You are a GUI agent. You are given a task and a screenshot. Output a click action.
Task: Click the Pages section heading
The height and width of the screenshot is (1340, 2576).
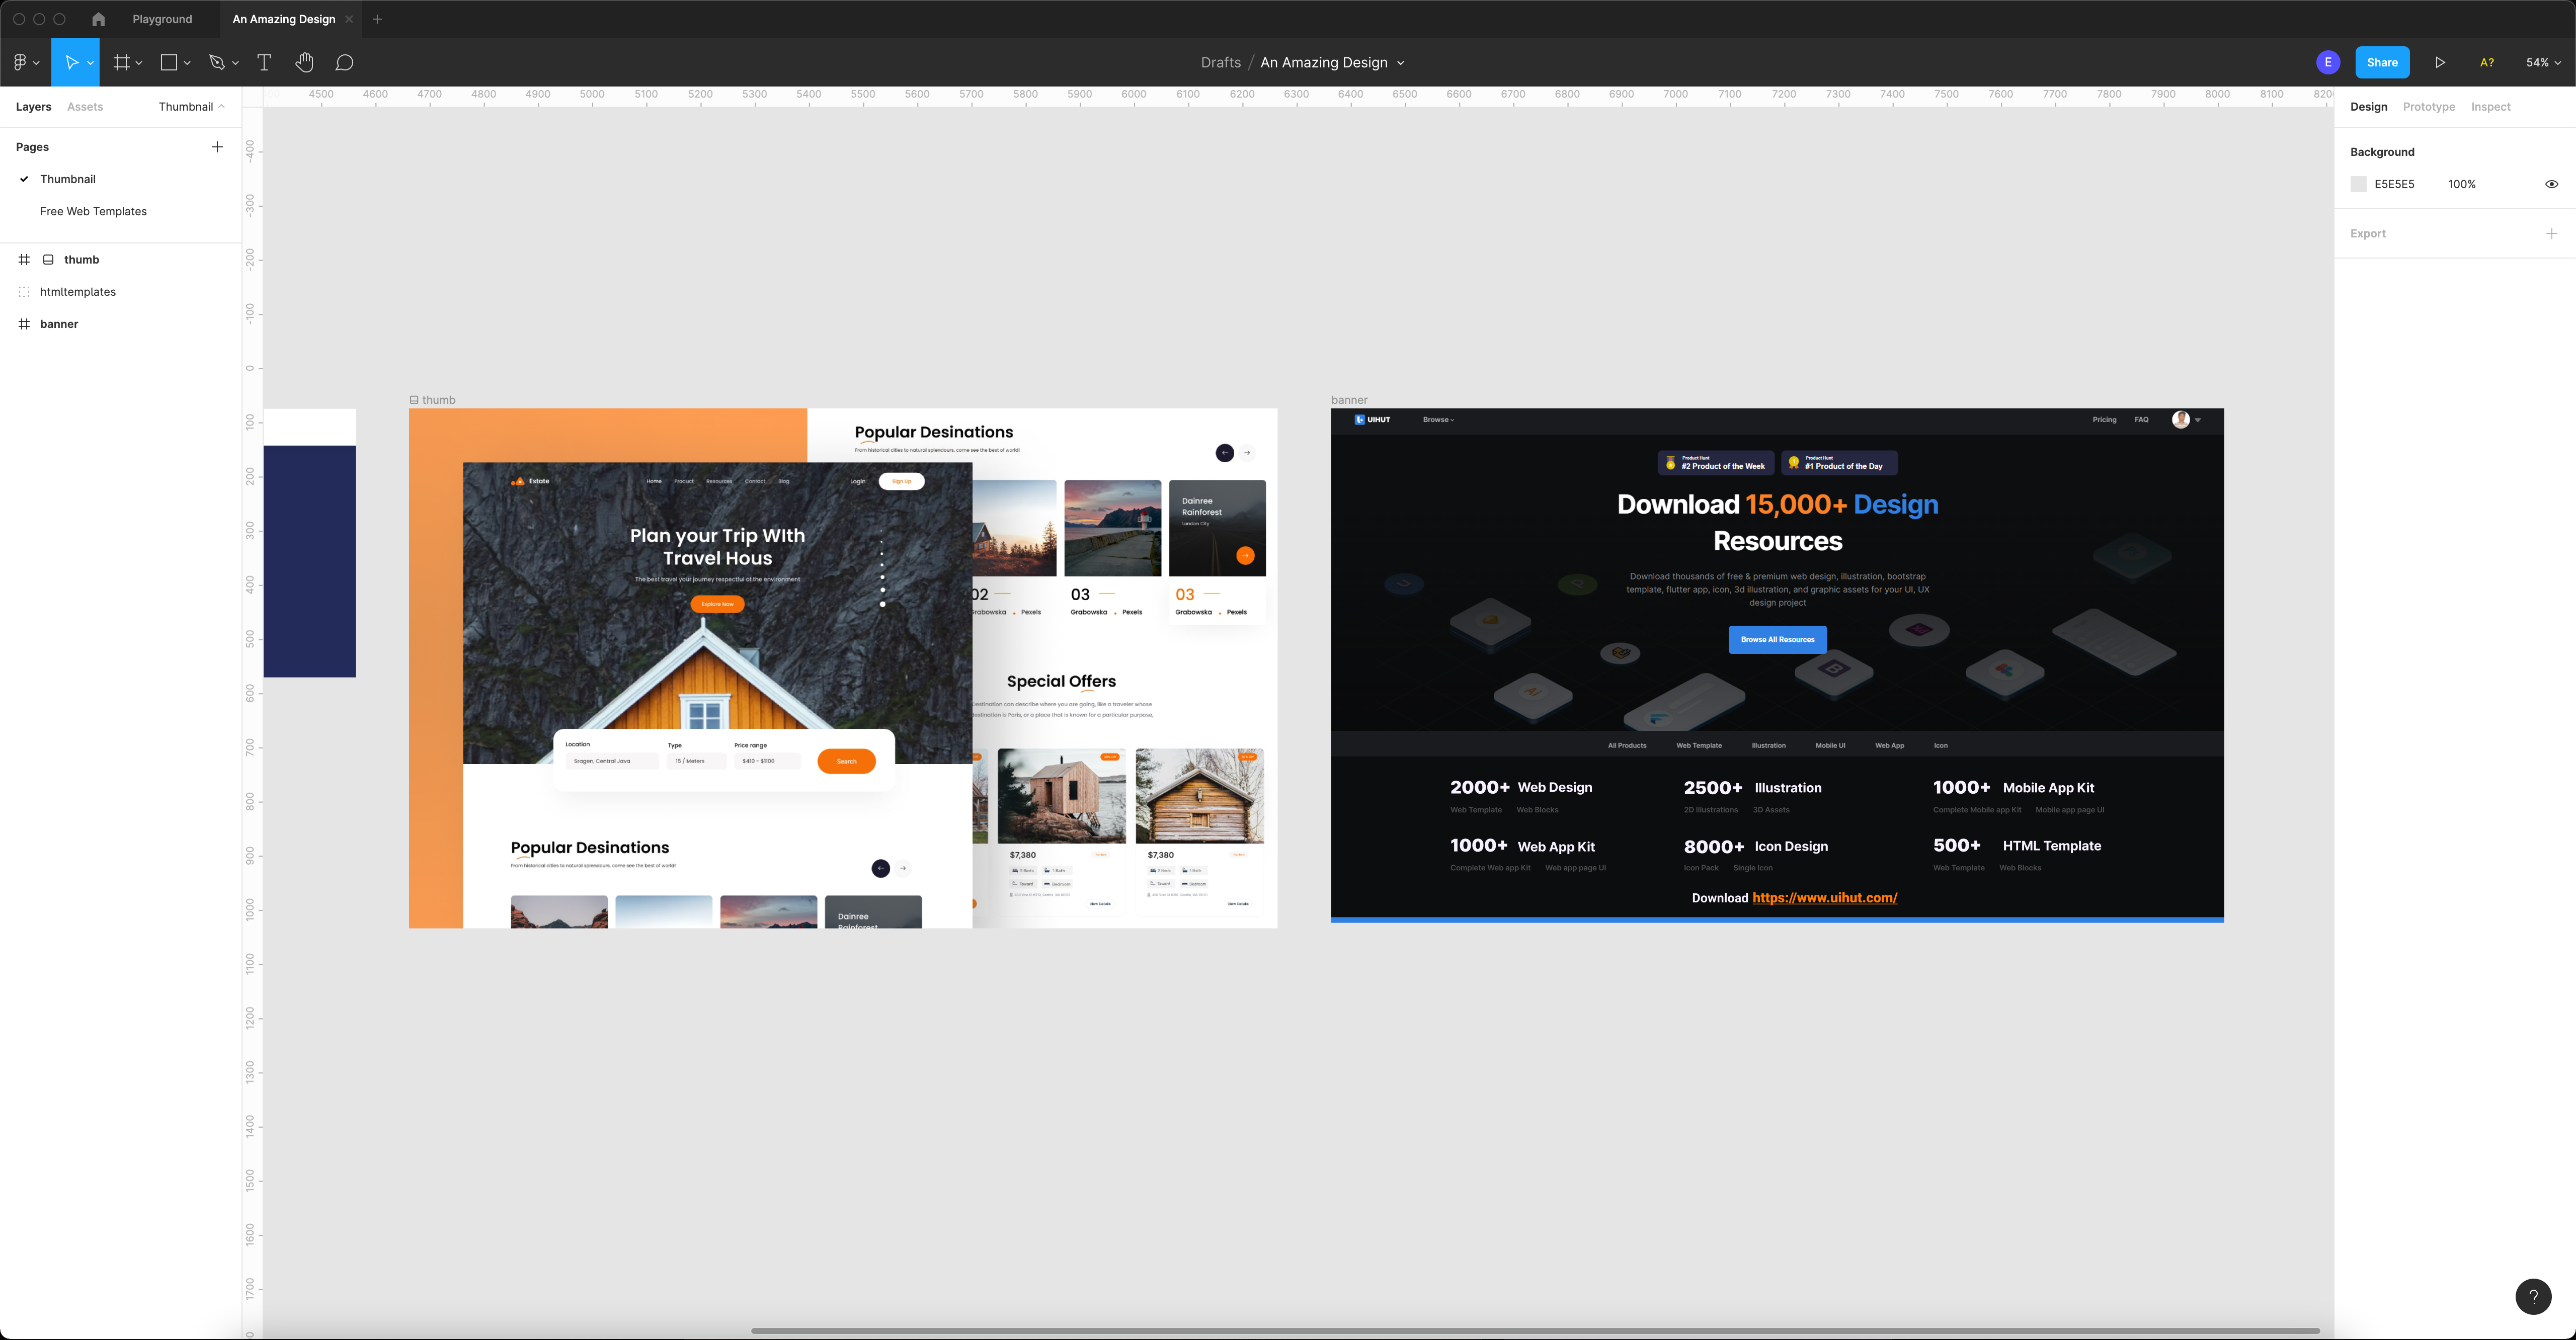point(32,147)
